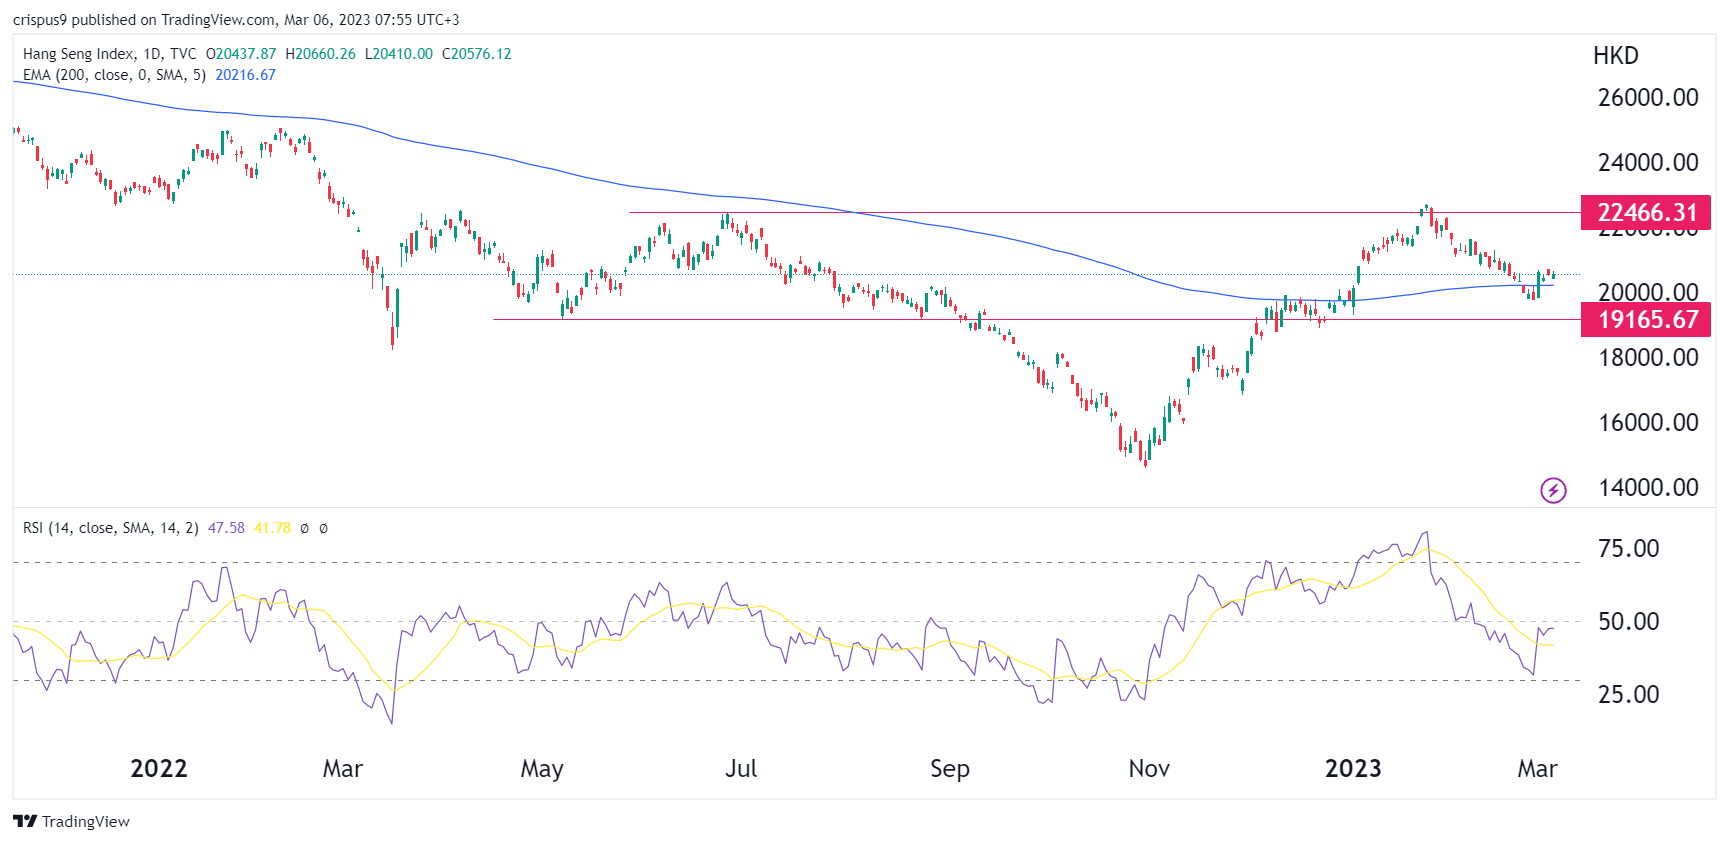The image size is (1729, 843).
Task: Select the EMA 200 indicator legend
Action: pos(113,75)
